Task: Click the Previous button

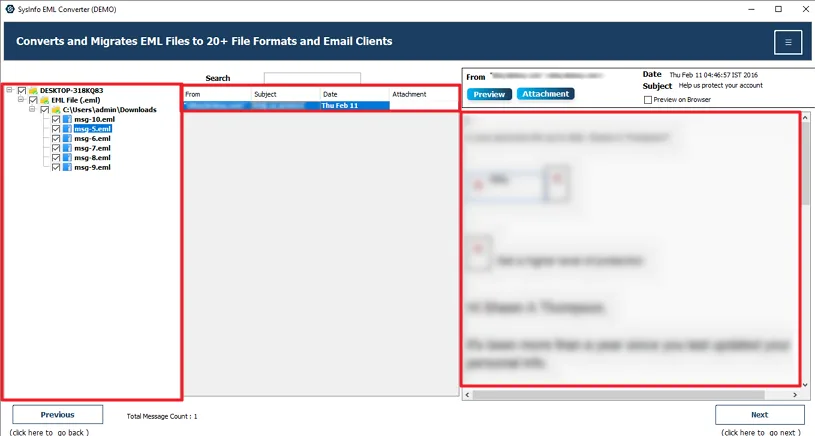Action: pos(58,415)
